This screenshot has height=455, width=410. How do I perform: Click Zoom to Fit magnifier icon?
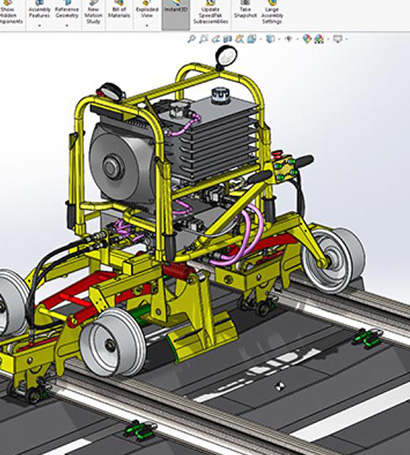[x=191, y=39]
